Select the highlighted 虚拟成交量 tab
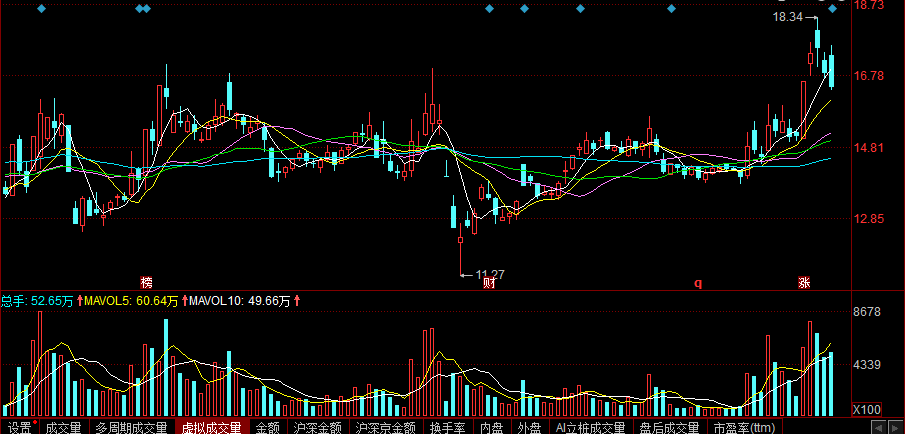 [212, 428]
